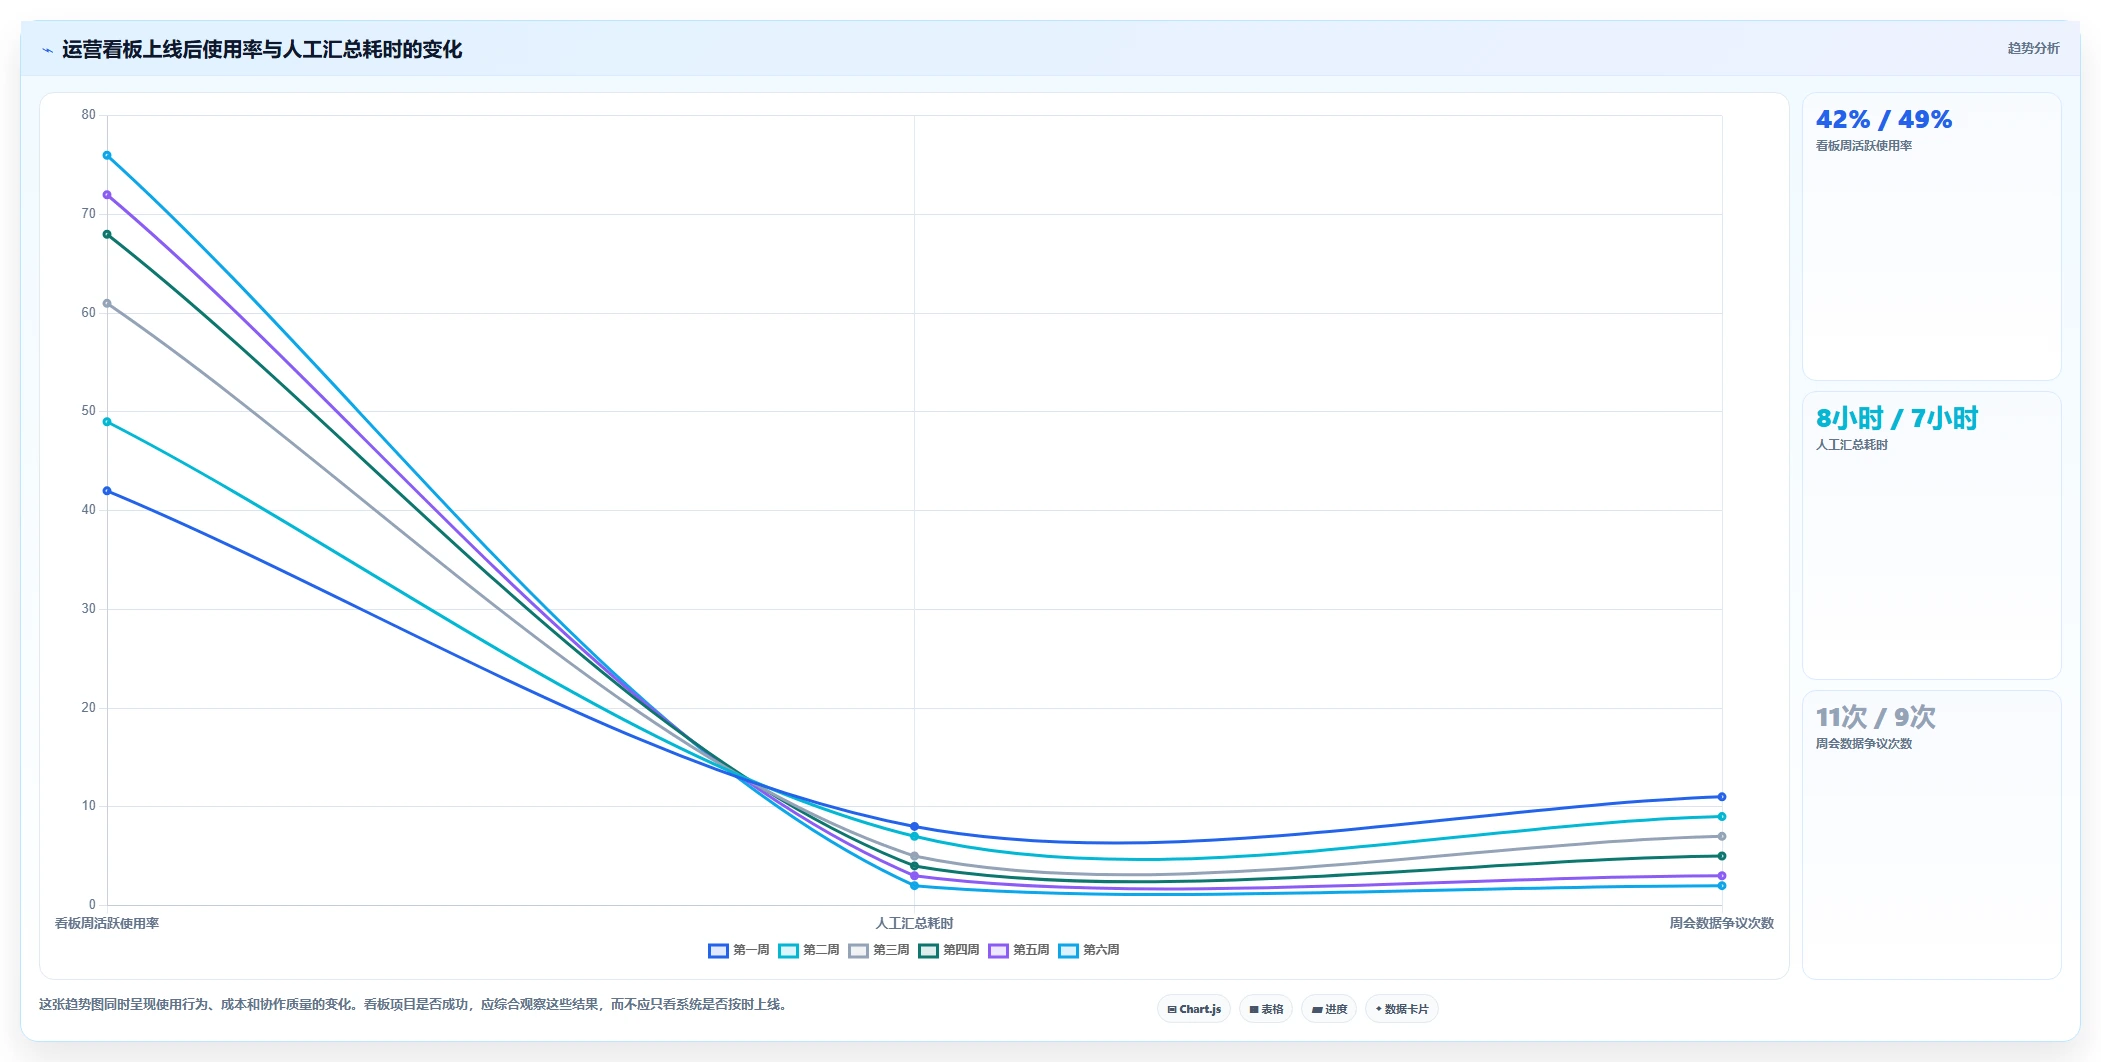Click the 人工汇总耗时 card caption
This screenshot has height=1062, width=2101.
(1852, 445)
